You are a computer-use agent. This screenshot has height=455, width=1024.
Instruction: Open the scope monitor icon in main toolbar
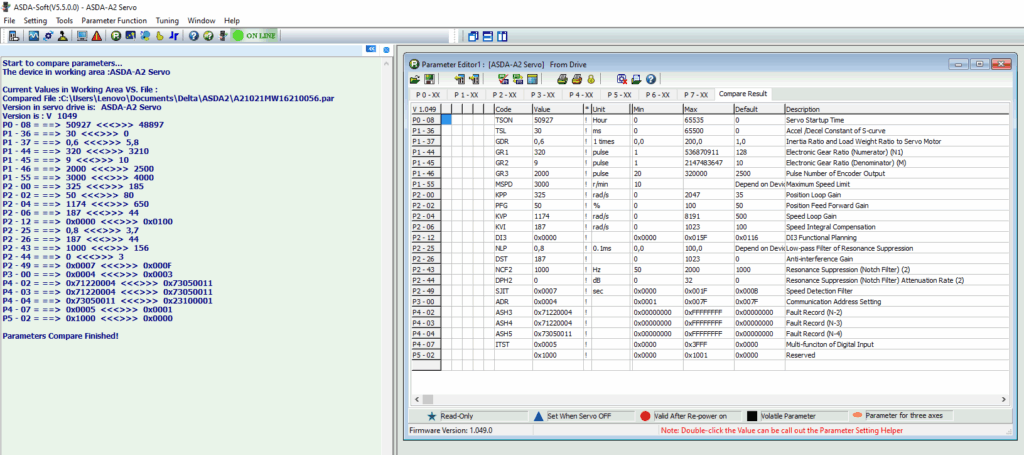point(33,36)
